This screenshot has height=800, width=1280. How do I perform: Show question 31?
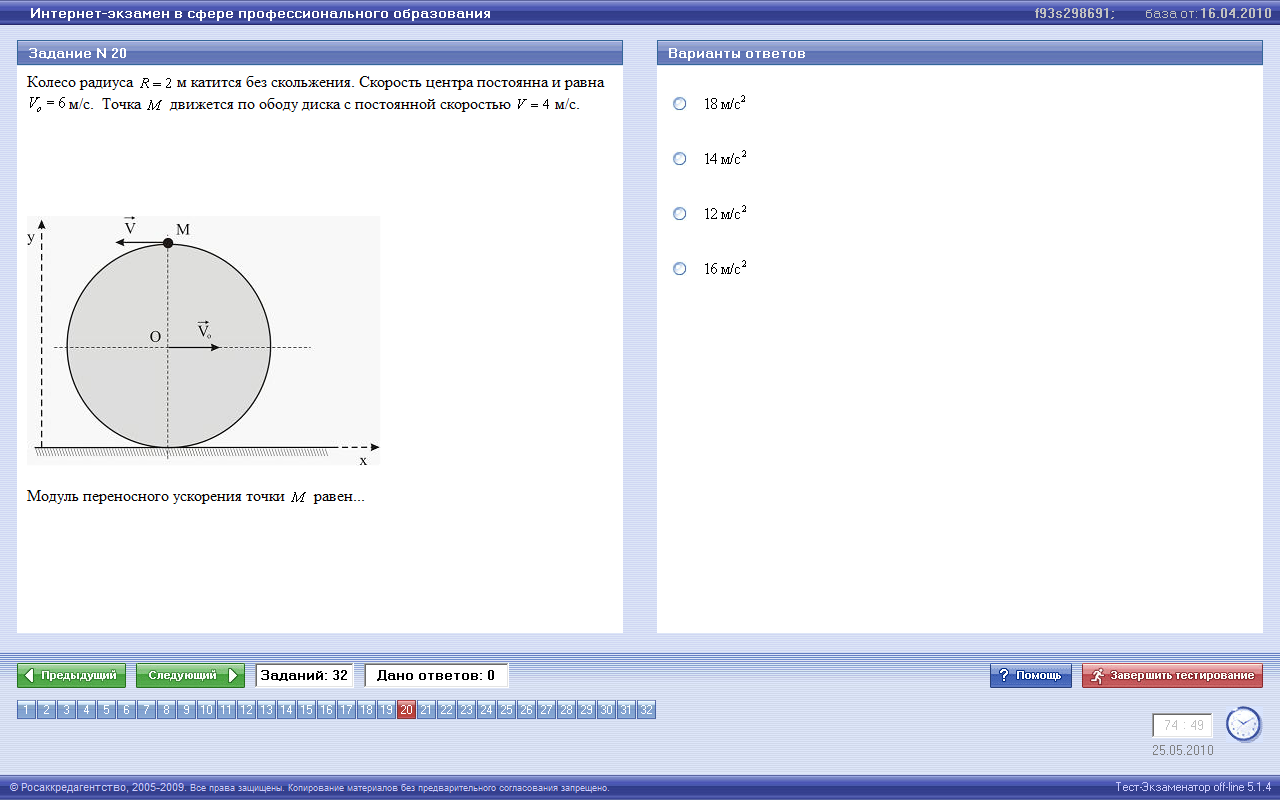pyautogui.click(x=627, y=710)
